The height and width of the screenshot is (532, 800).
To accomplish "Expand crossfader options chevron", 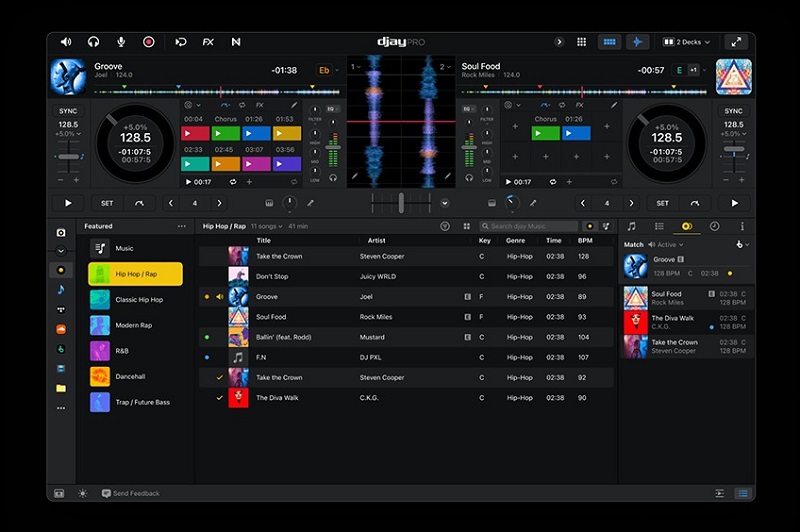I will 445,203.
